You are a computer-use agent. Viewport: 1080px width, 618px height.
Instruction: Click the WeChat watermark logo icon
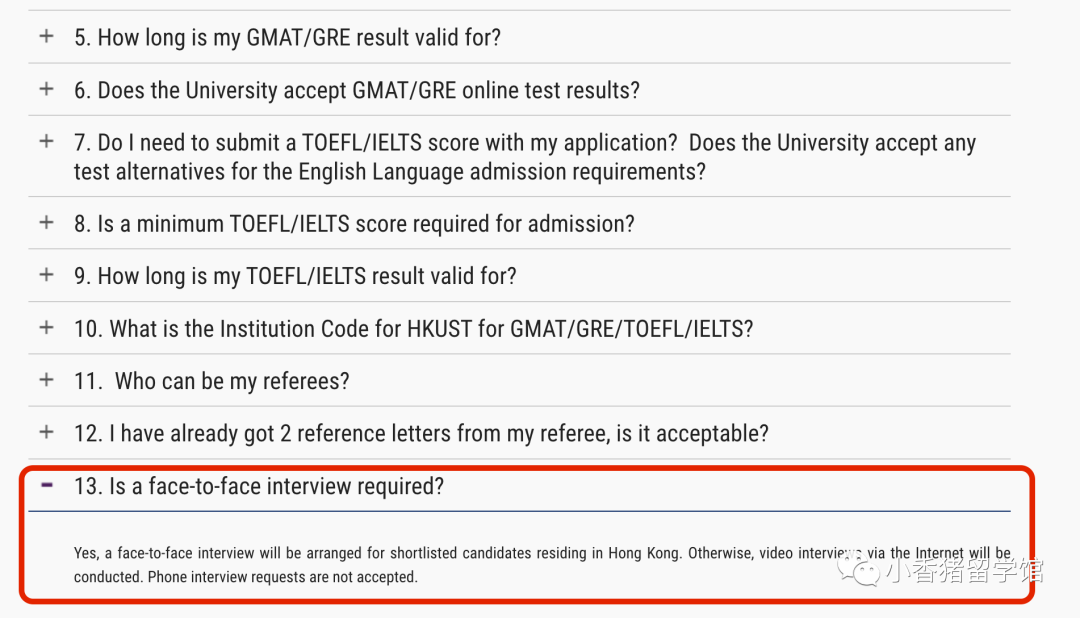858,570
